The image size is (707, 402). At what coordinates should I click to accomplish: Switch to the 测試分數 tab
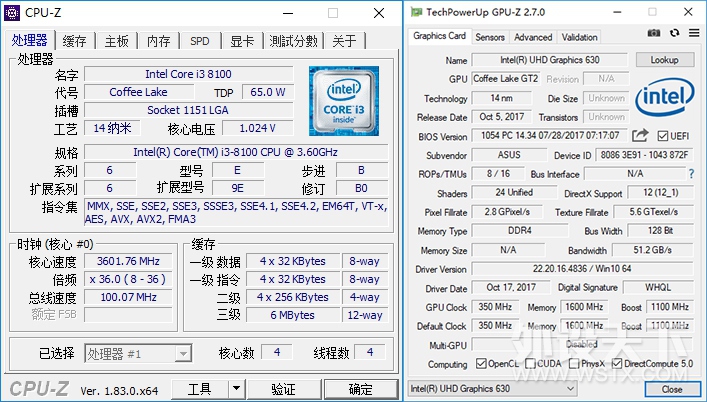point(294,41)
